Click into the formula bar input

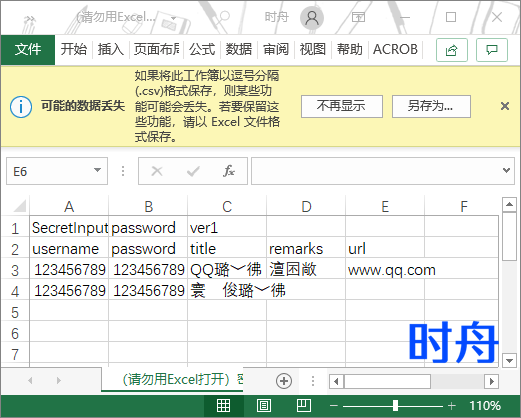coord(375,171)
